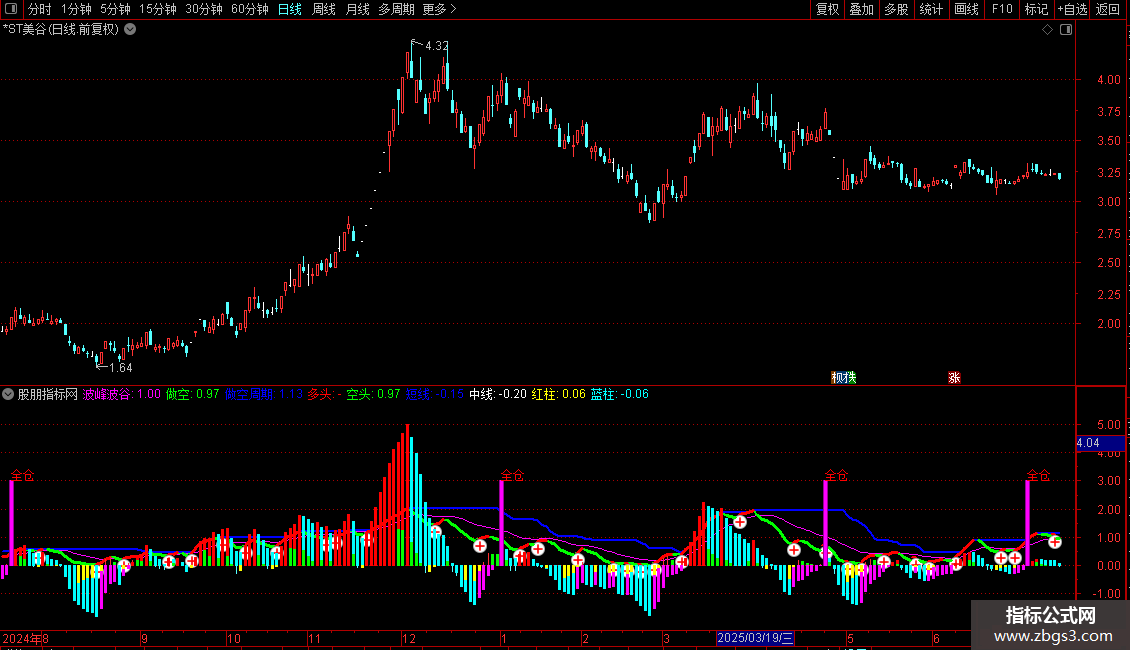The image size is (1130, 650).
Task: Select the 60分钟 period tab
Action: [x=249, y=9]
